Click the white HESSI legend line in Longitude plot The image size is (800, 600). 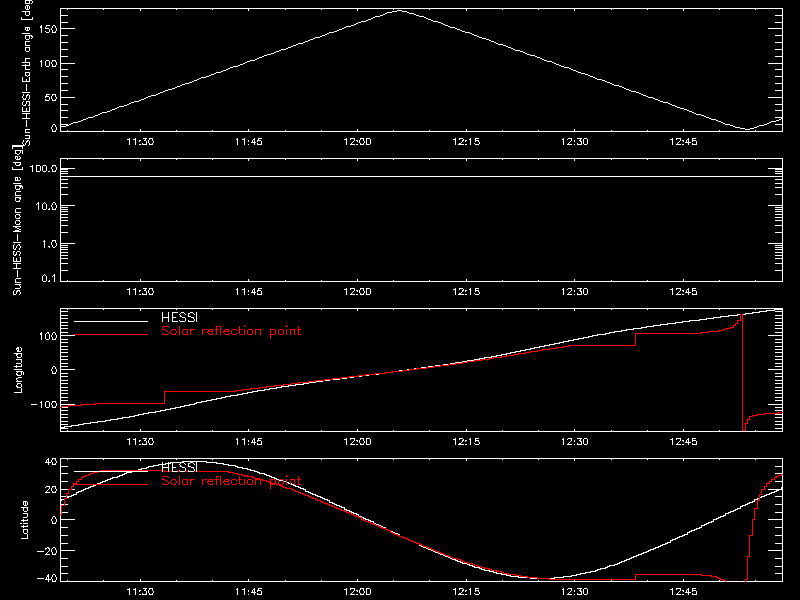pyautogui.click(x=111, y=321)
